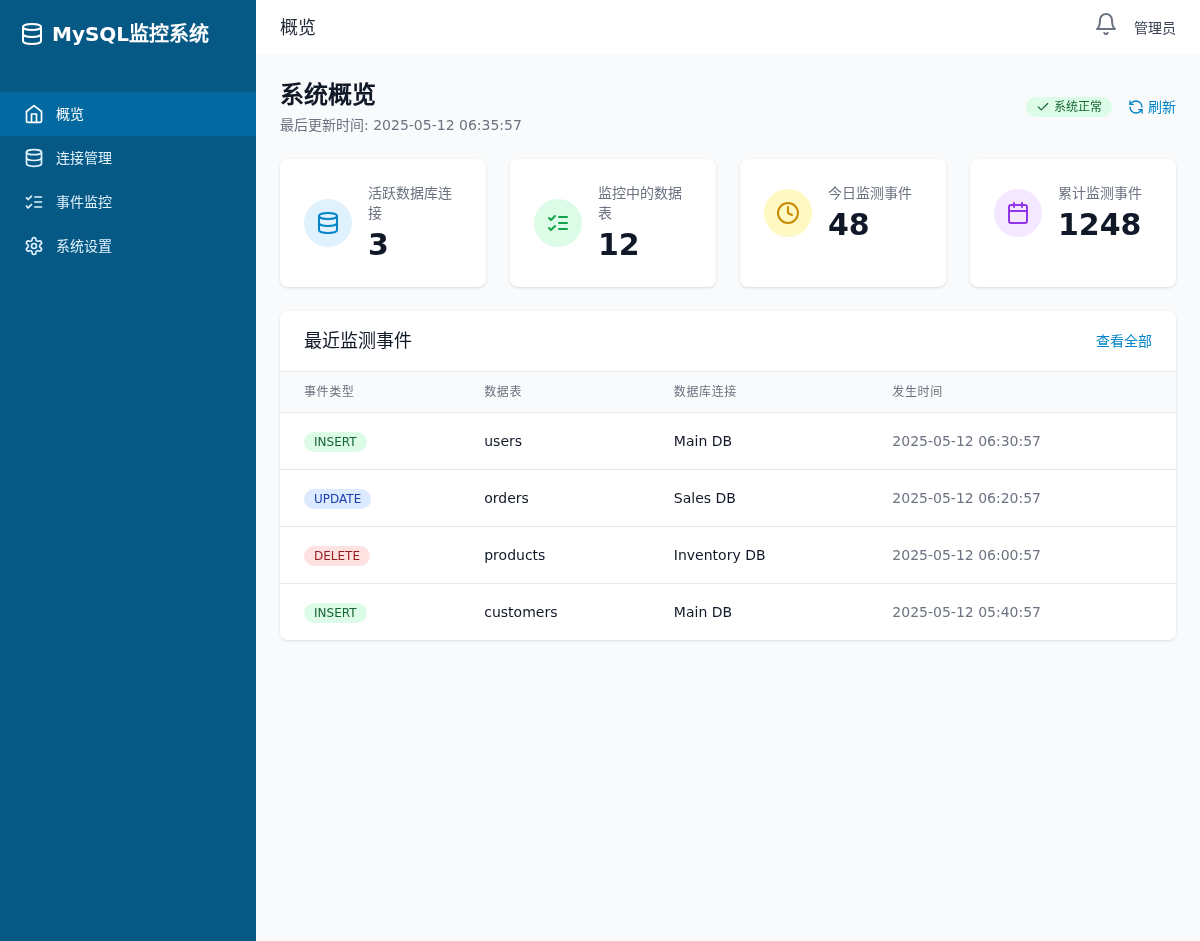Click the DELETE badge in the products row
This screenshot has height=941, width=1200.
tap(337, 556)
